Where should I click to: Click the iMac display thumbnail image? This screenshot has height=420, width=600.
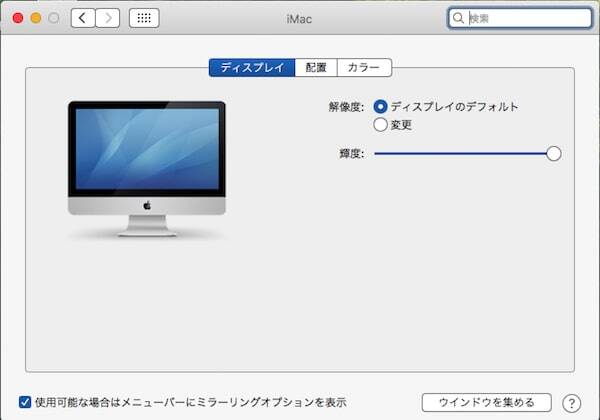pyautogui.click(x=147, y=169)
